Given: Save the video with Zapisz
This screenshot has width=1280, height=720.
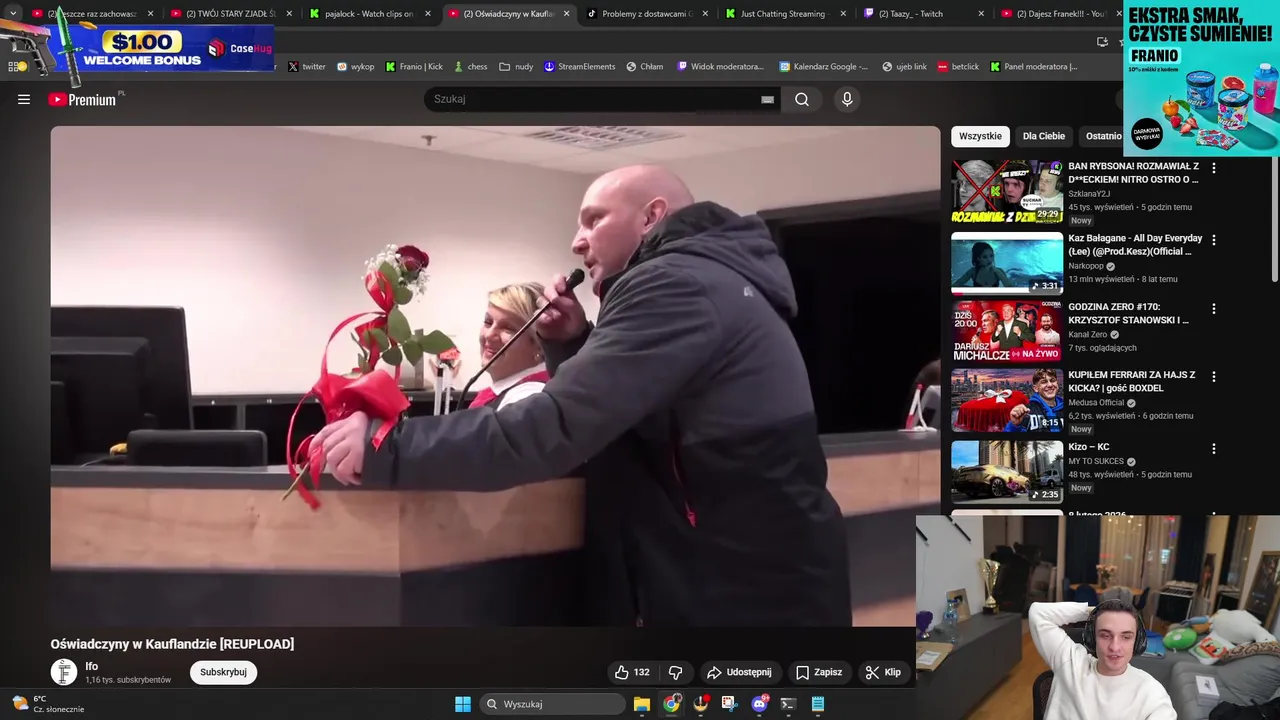Looking at the screenshot, I should coord(819,672).
